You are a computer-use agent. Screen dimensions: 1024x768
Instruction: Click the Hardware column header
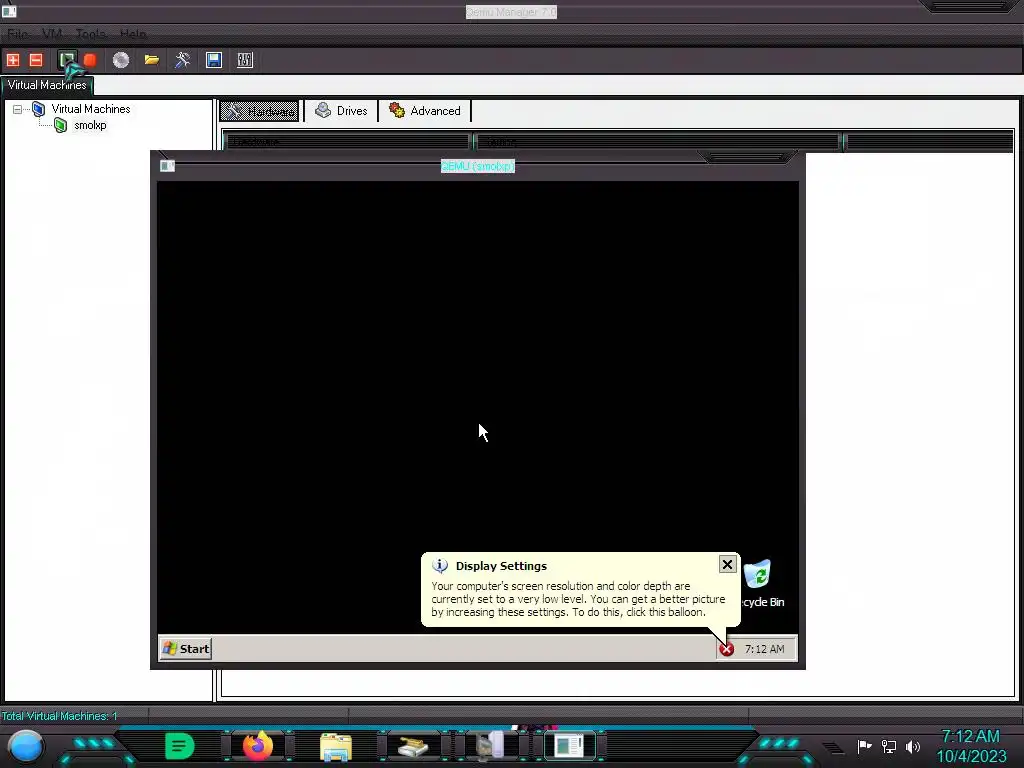pos(346,141)
